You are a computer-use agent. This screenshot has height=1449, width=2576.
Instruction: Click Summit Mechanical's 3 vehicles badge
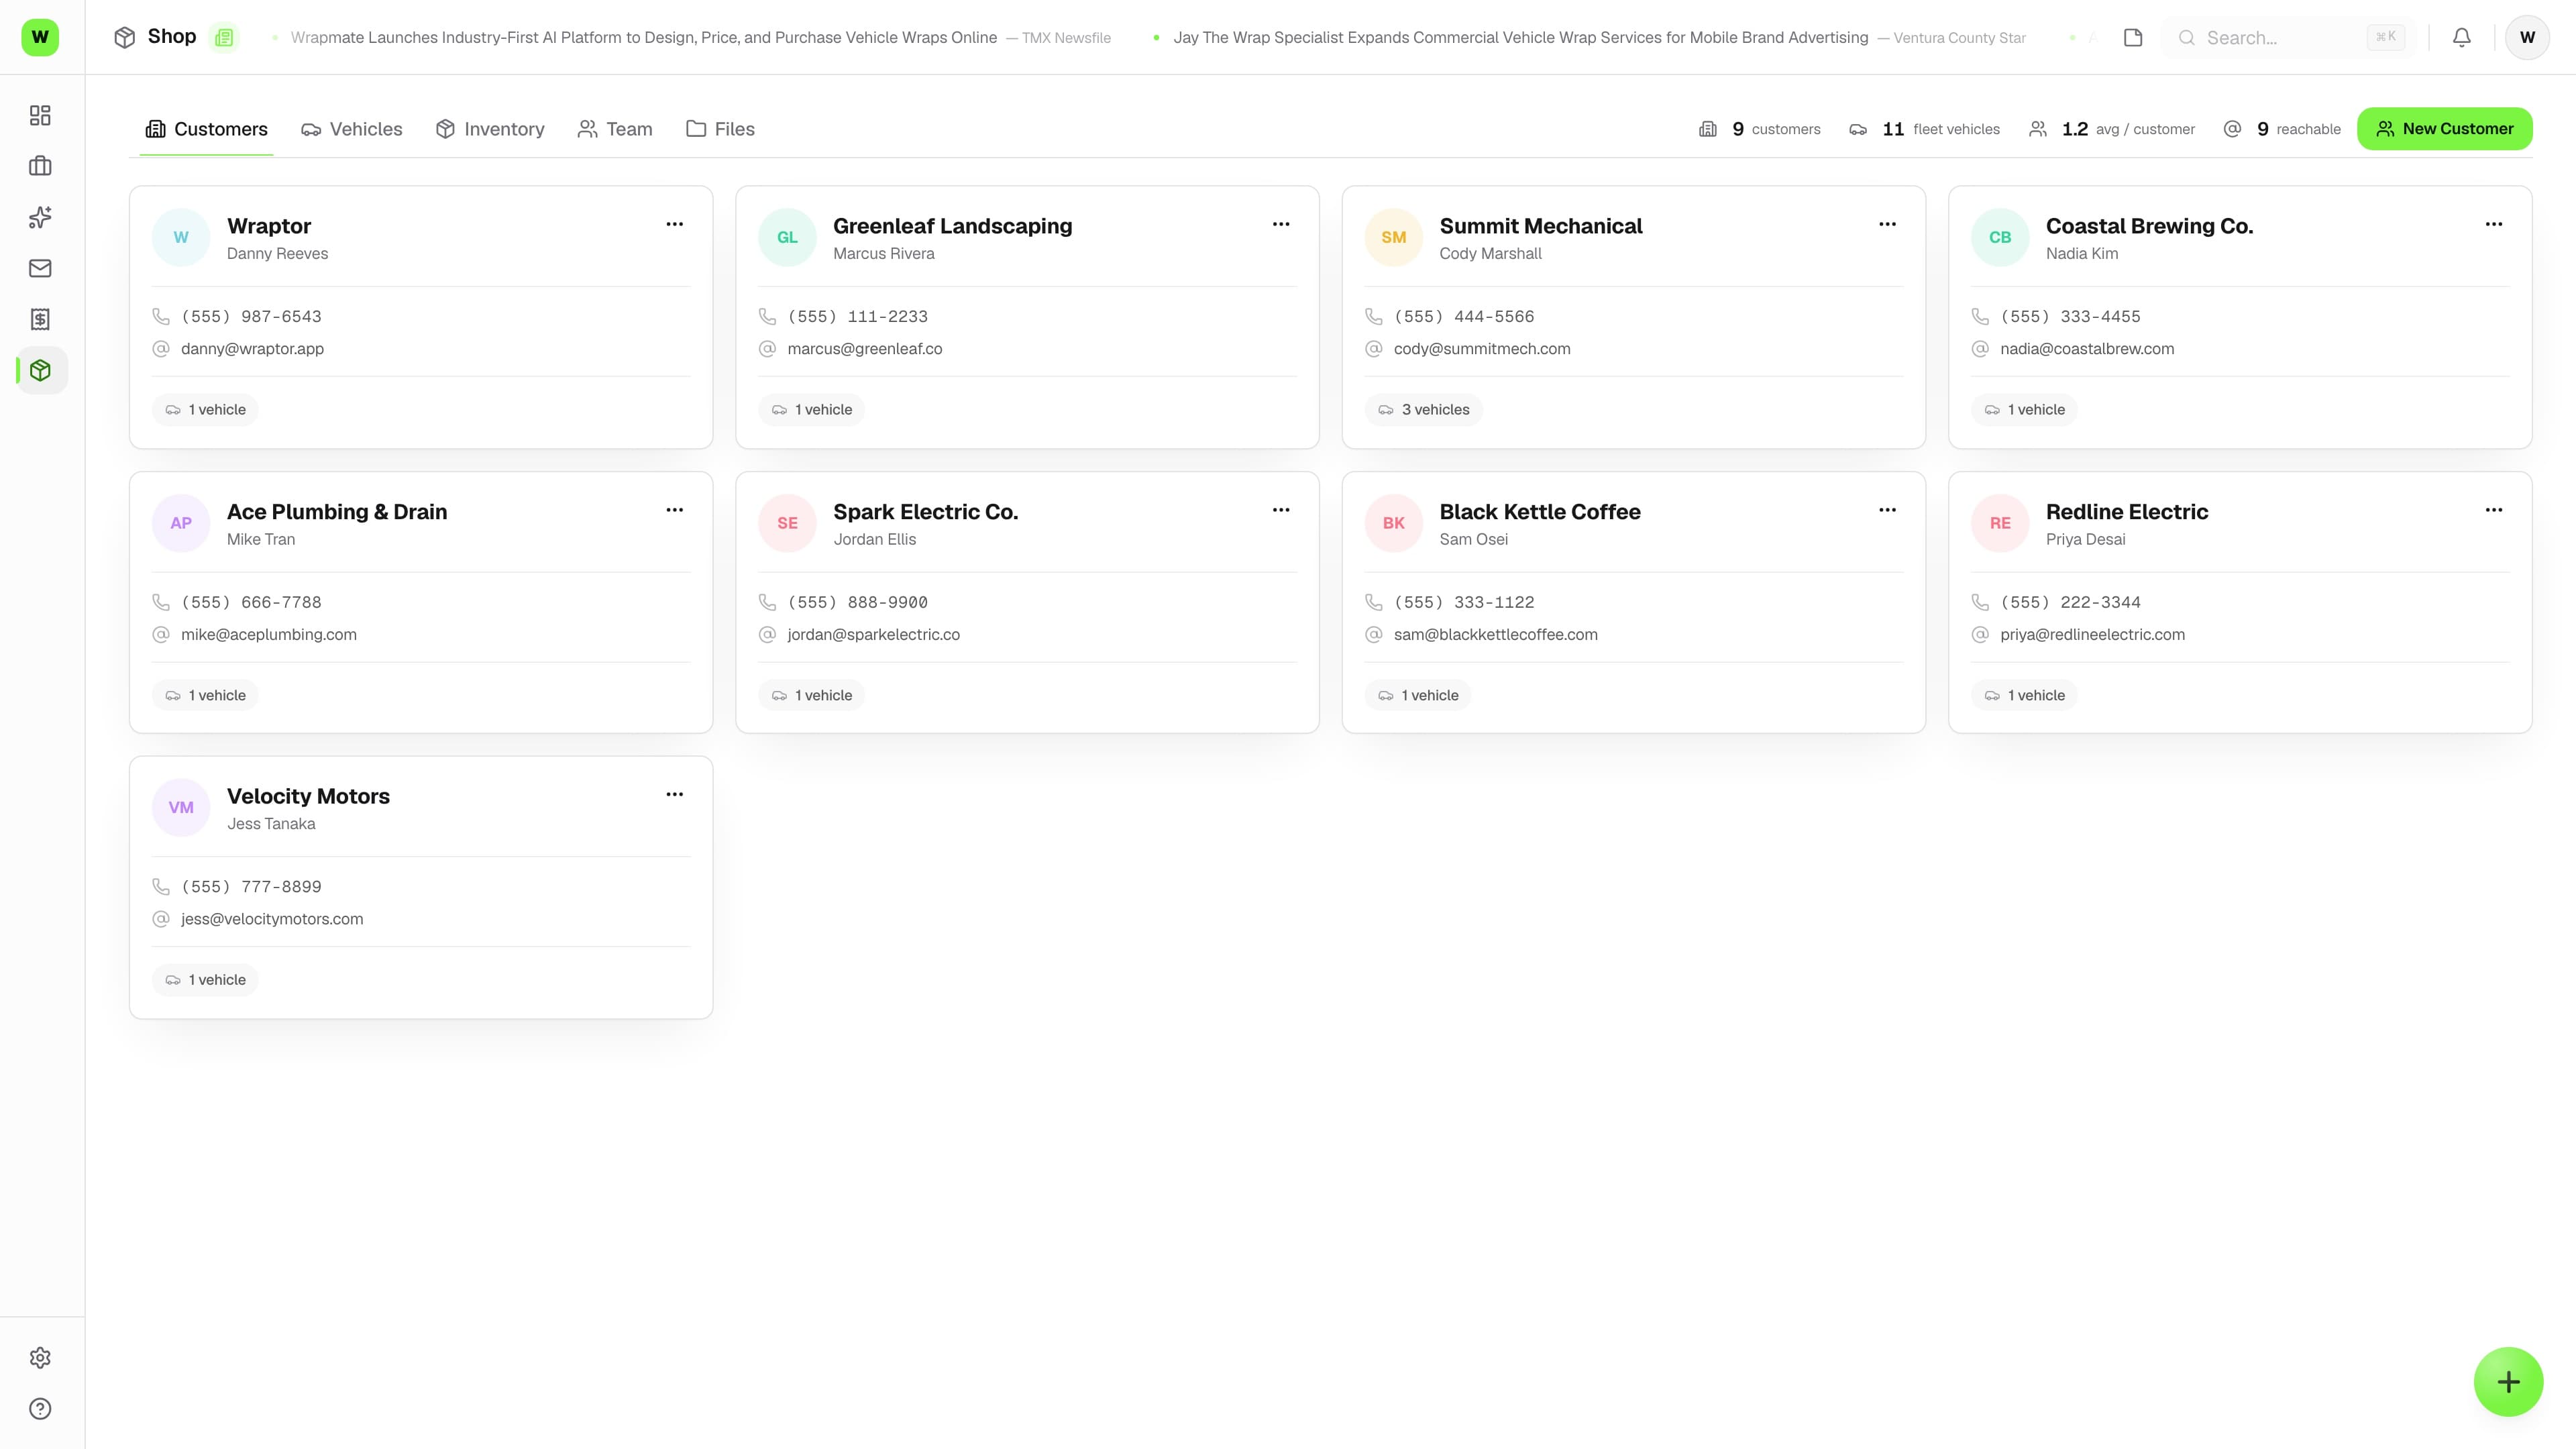1423,410
